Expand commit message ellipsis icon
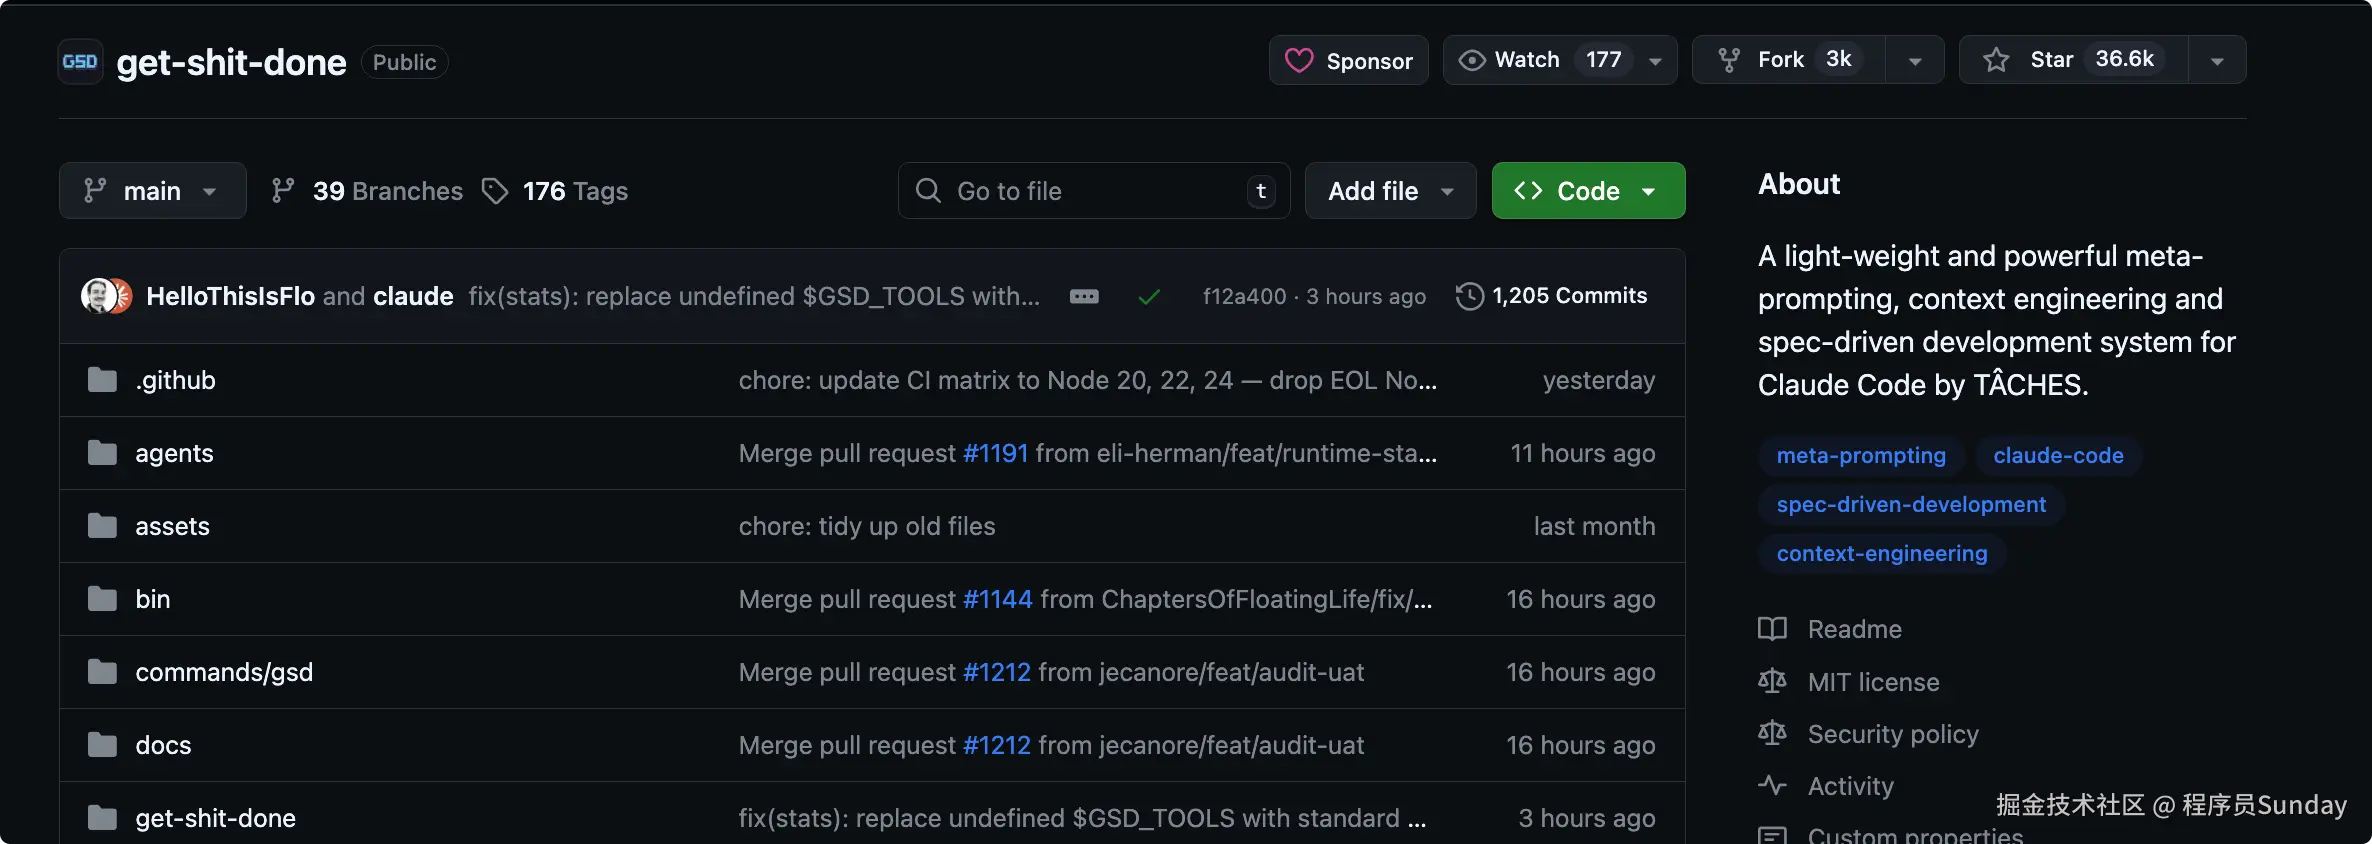 click(x=1084, y=297)
